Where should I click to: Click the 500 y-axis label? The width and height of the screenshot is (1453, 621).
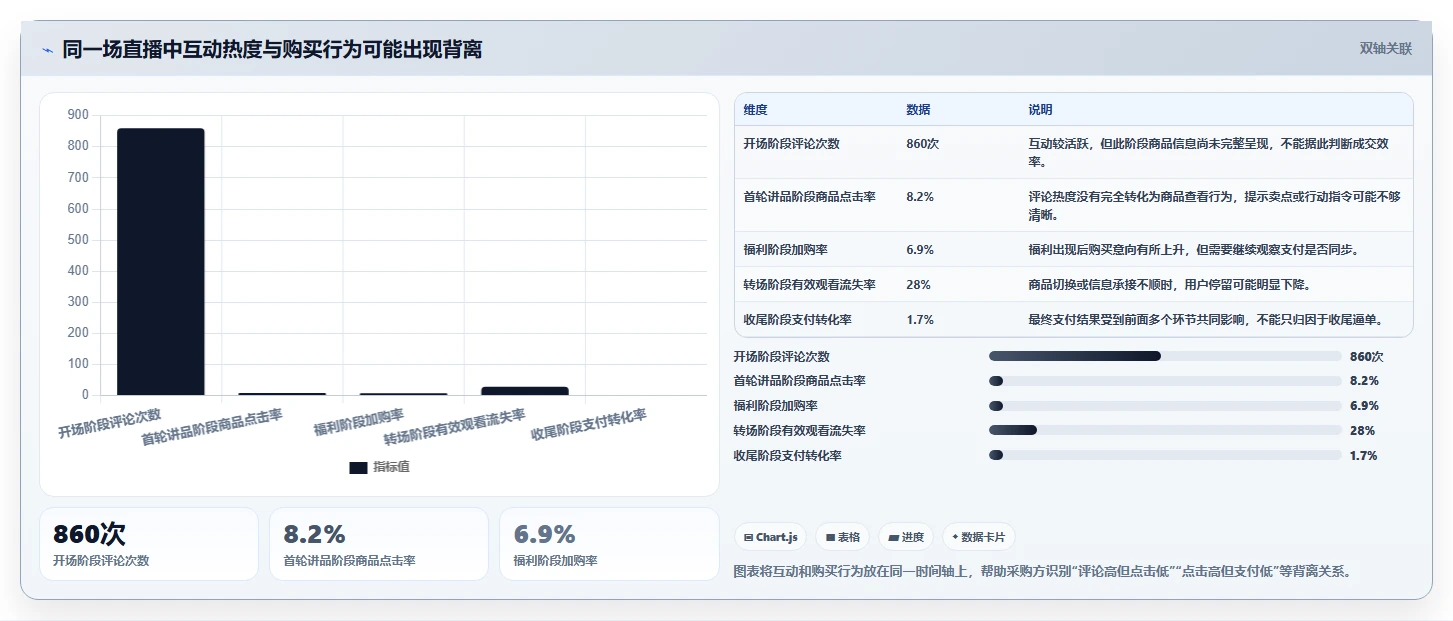[78, 240]
